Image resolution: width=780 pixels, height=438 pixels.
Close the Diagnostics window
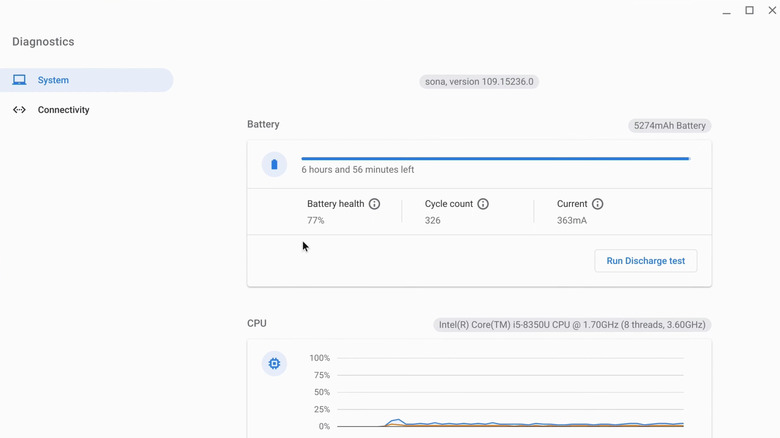point(771,11)
